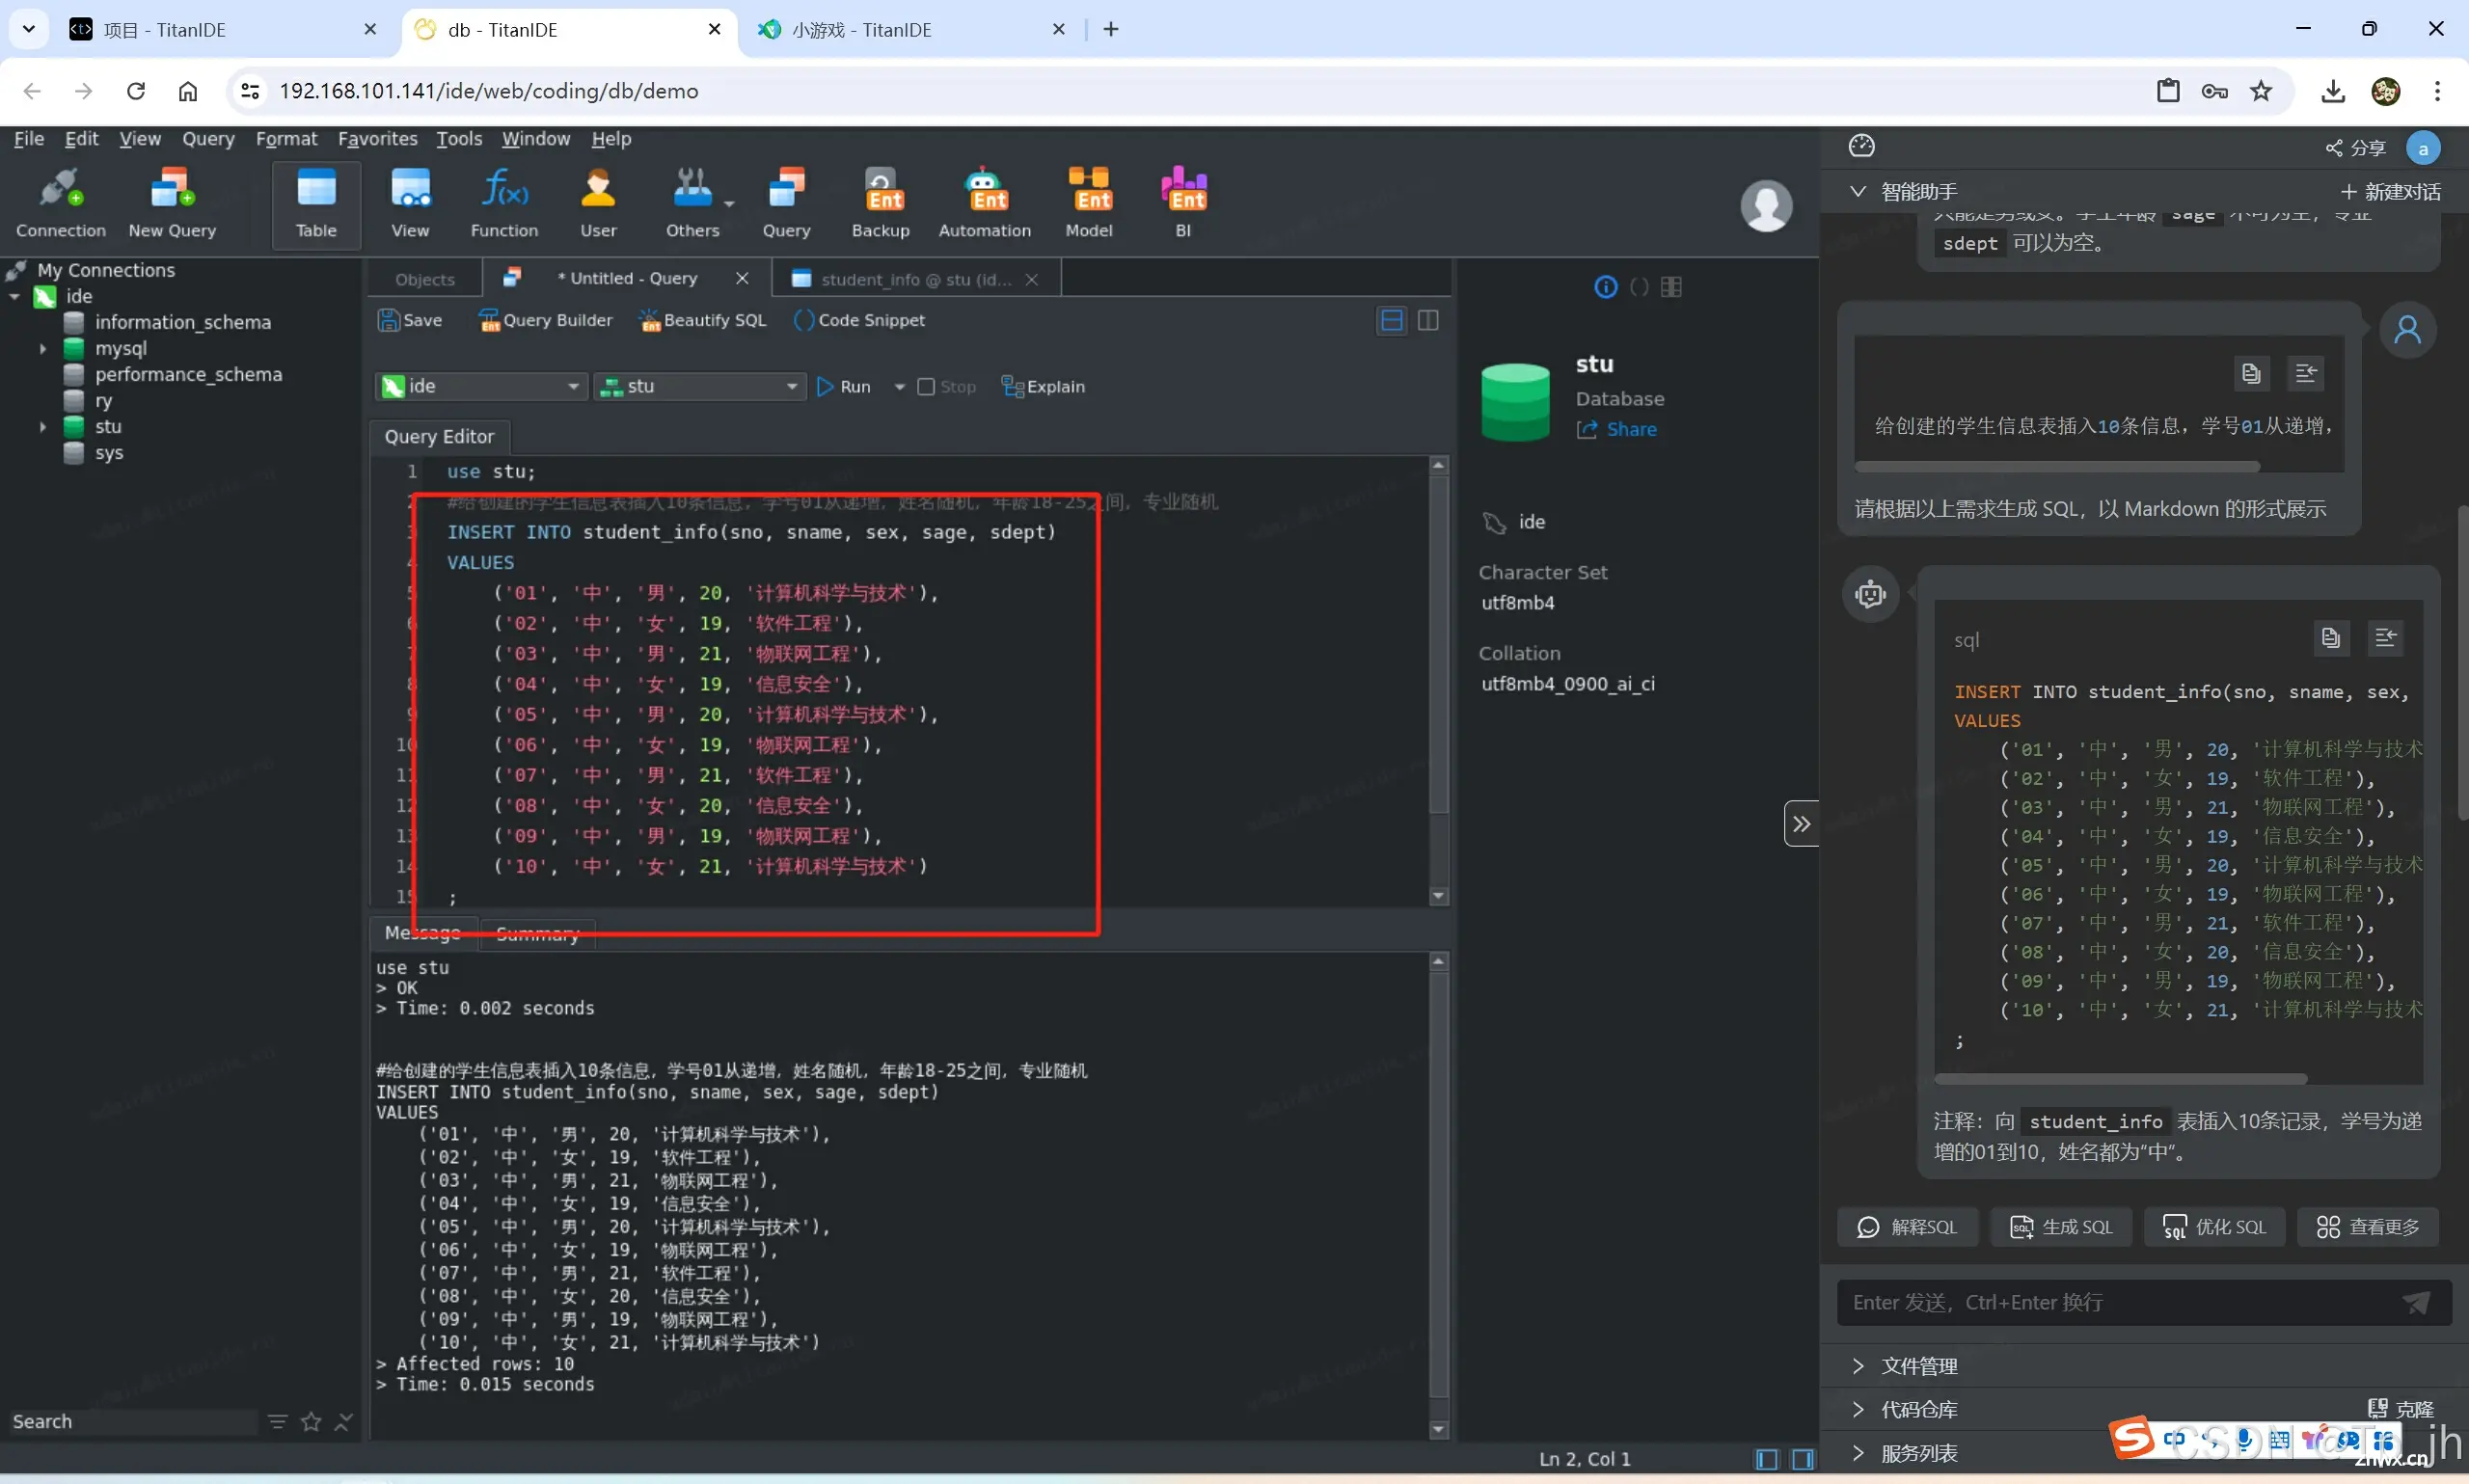The height and width of the screenshot is (1484, 2469).
Task: Click the 解释SQL button
Action: click(x=1912, y=1227)
